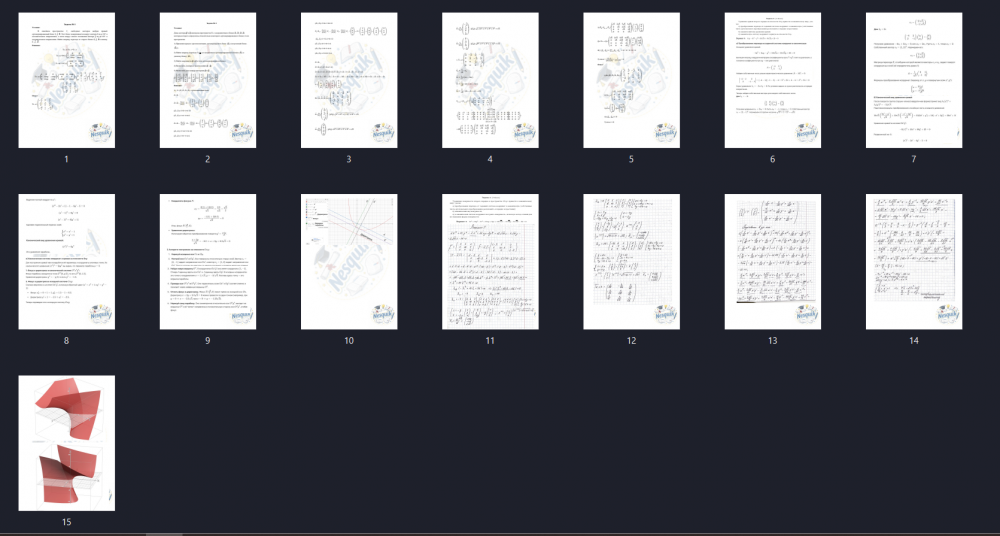
Task: Click page number label 2
Action: tap(208, 160)
